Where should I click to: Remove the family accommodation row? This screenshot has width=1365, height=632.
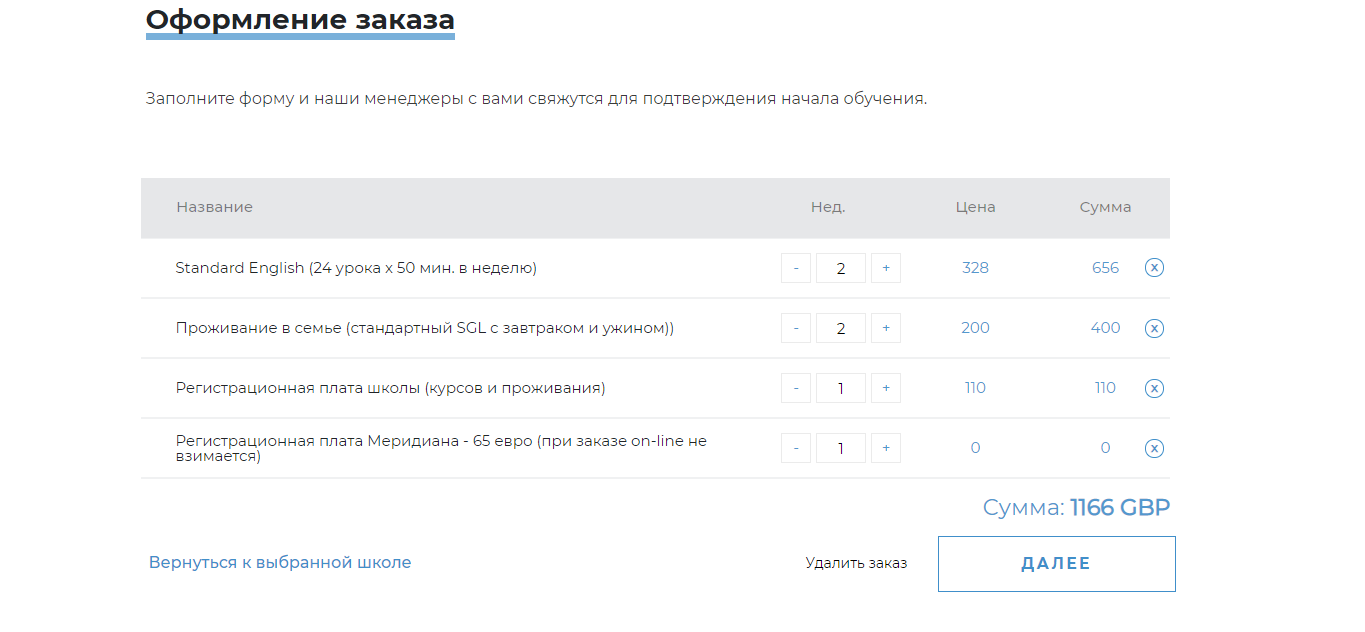(x=1154, y=328)
